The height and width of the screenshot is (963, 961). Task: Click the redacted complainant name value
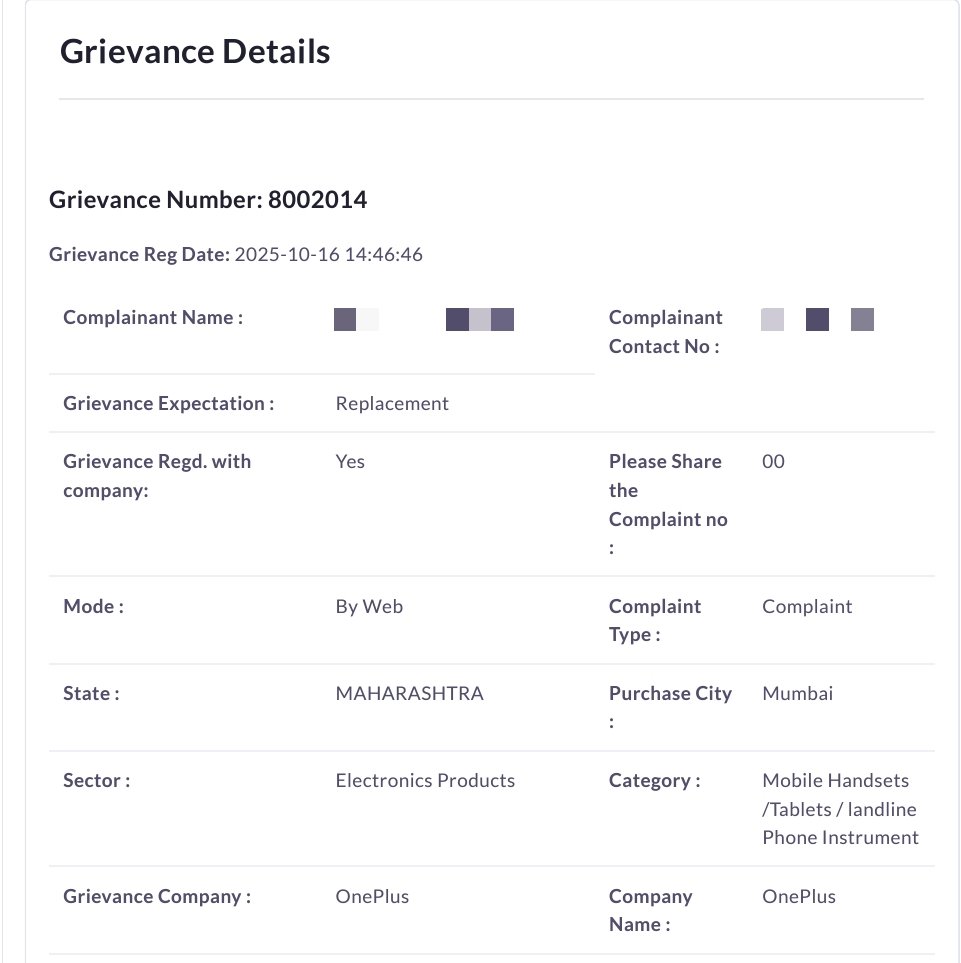[x=420, y=318]
